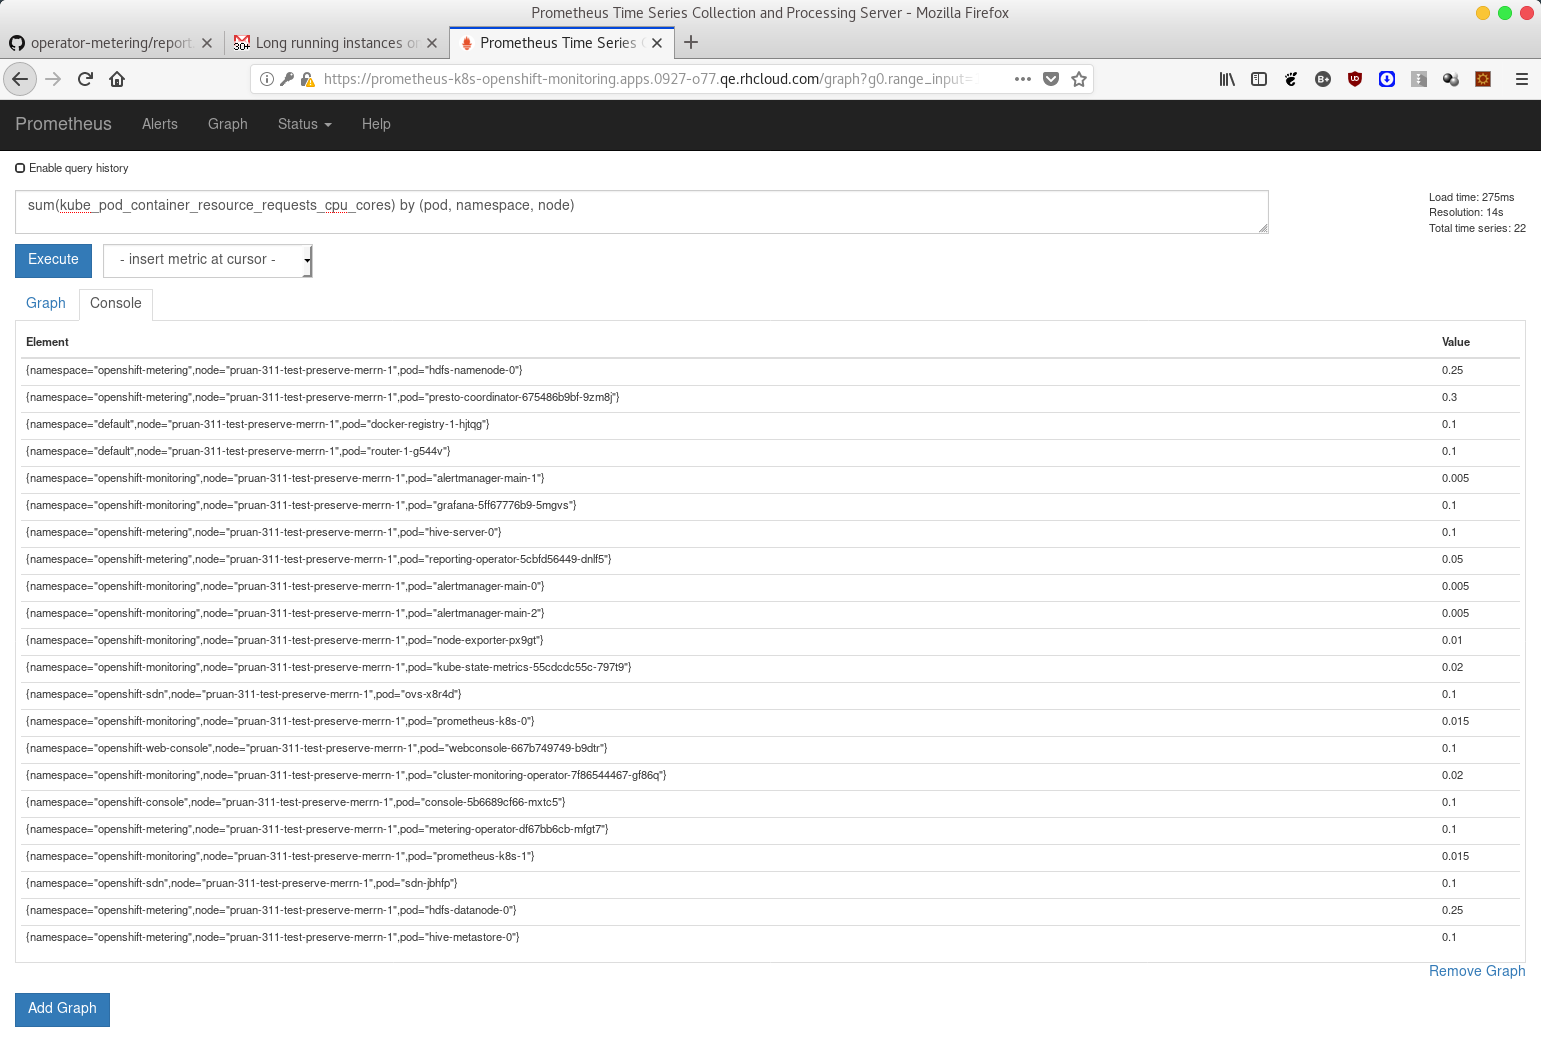Click the Value column header
The height and width of the screenshot is (1046, 1541).
pos(1455,342)
